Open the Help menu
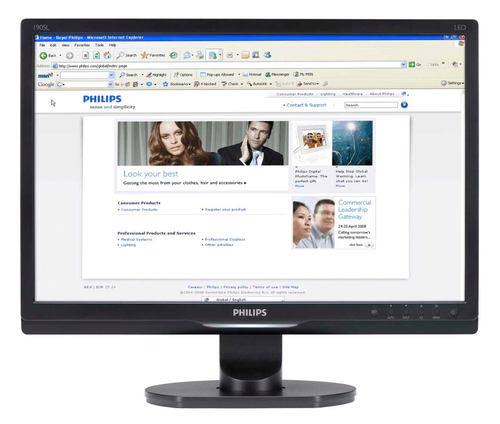This screenshot has height=424, width=500. pyautogui.click(x=112, y=45)
